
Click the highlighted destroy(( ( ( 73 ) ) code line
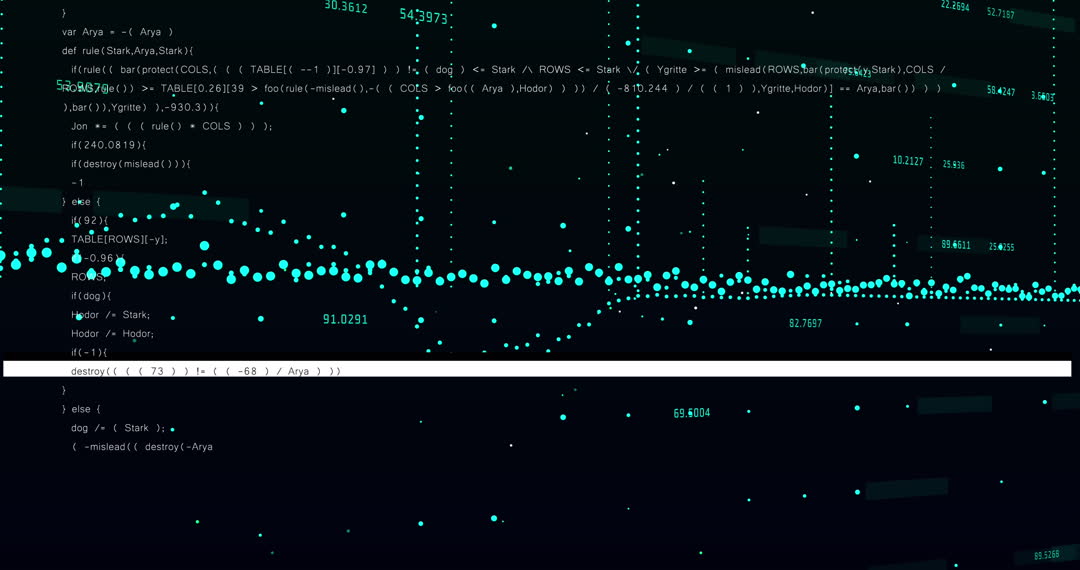coord(205,371)
